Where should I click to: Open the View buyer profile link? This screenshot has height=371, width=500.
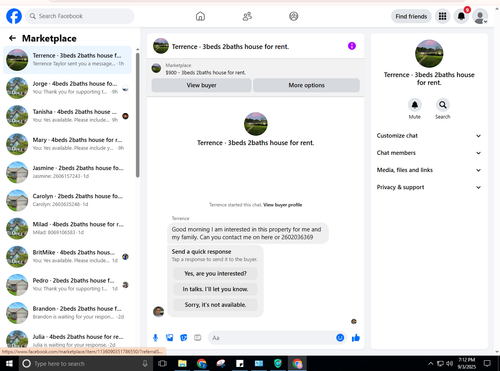pos(283,205)
